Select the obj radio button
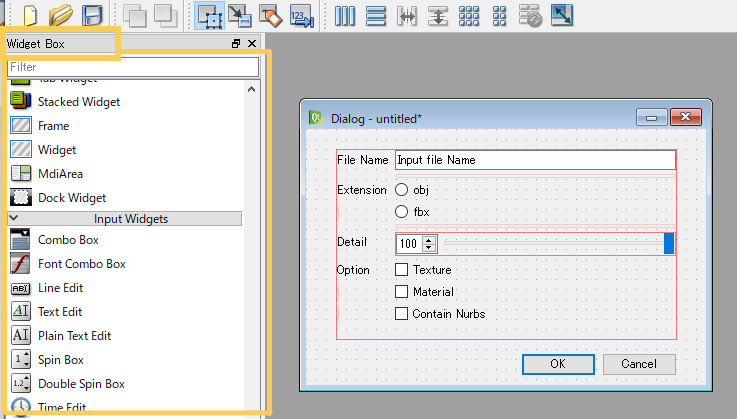Screen dimensions: 737x419 [x=401, y=190]
